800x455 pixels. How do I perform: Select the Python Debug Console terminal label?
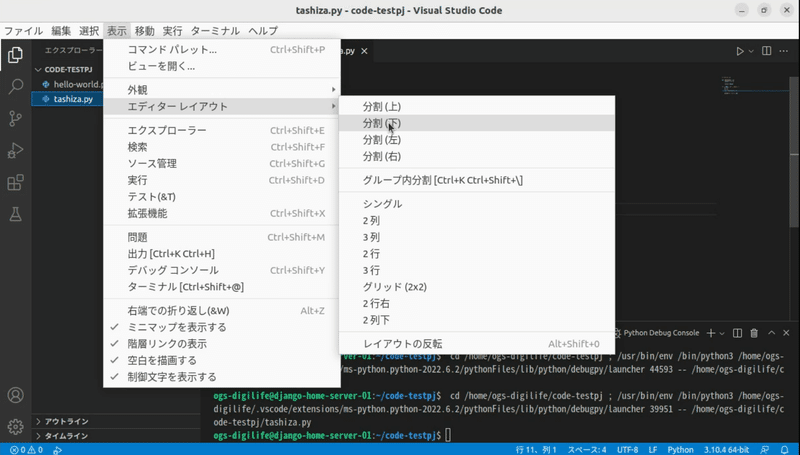(661, 333)
